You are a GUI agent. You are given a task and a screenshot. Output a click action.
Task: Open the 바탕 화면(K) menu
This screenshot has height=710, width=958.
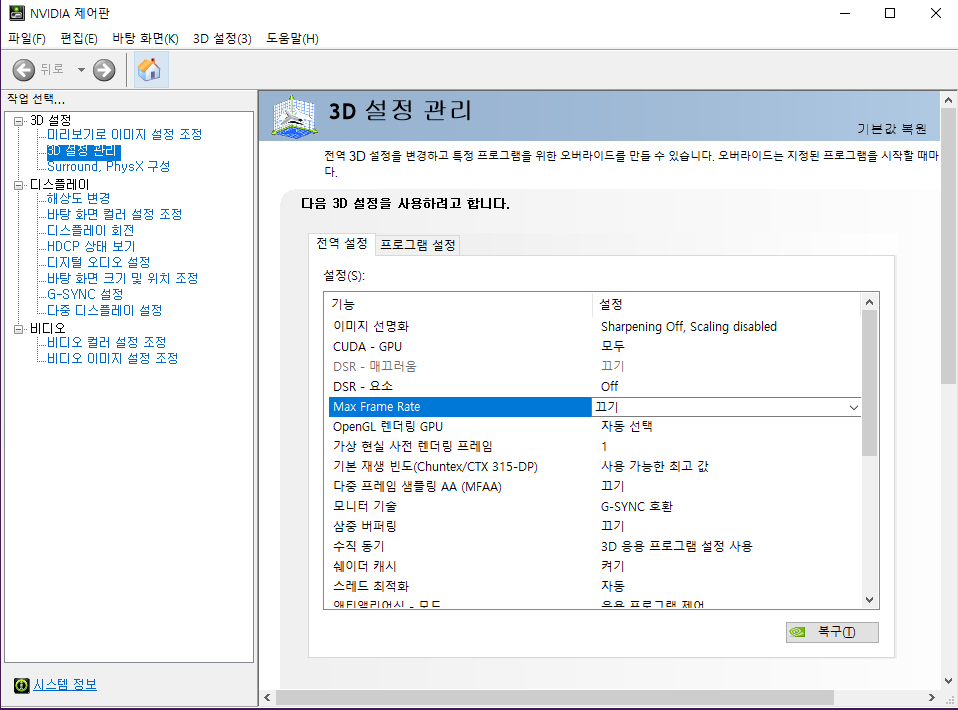coord(145,38)
